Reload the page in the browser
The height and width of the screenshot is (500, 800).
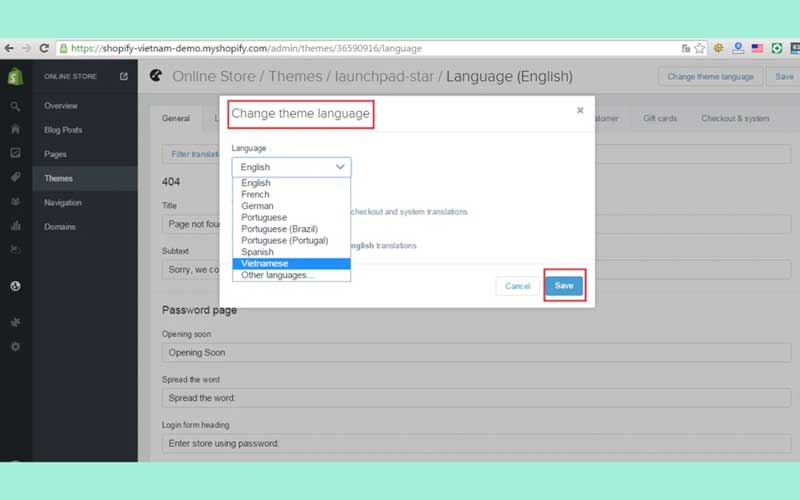(x=46, y=48)
